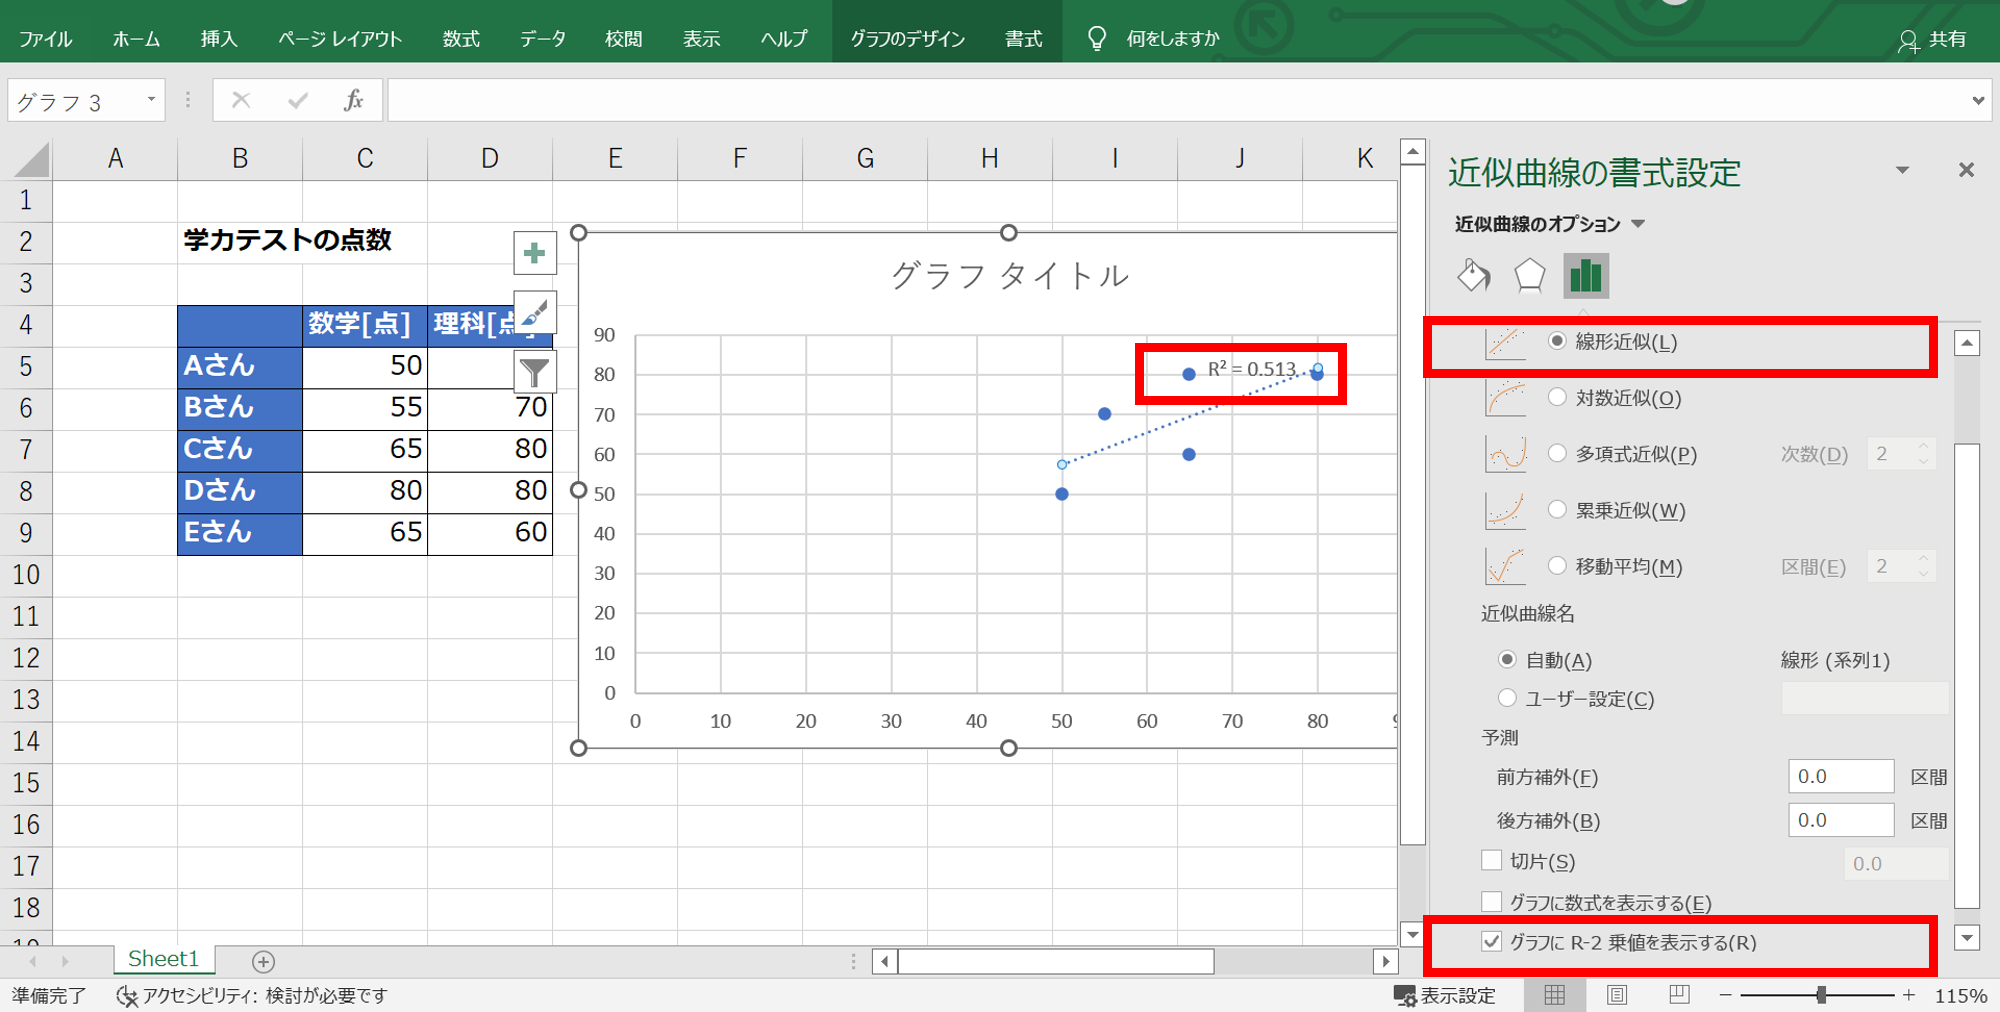The image size is (2000, 1012).
Task: Enable グラフに数式を表示する(E) checkbox
Action: pyautogui.click(x=1492, y=902)
